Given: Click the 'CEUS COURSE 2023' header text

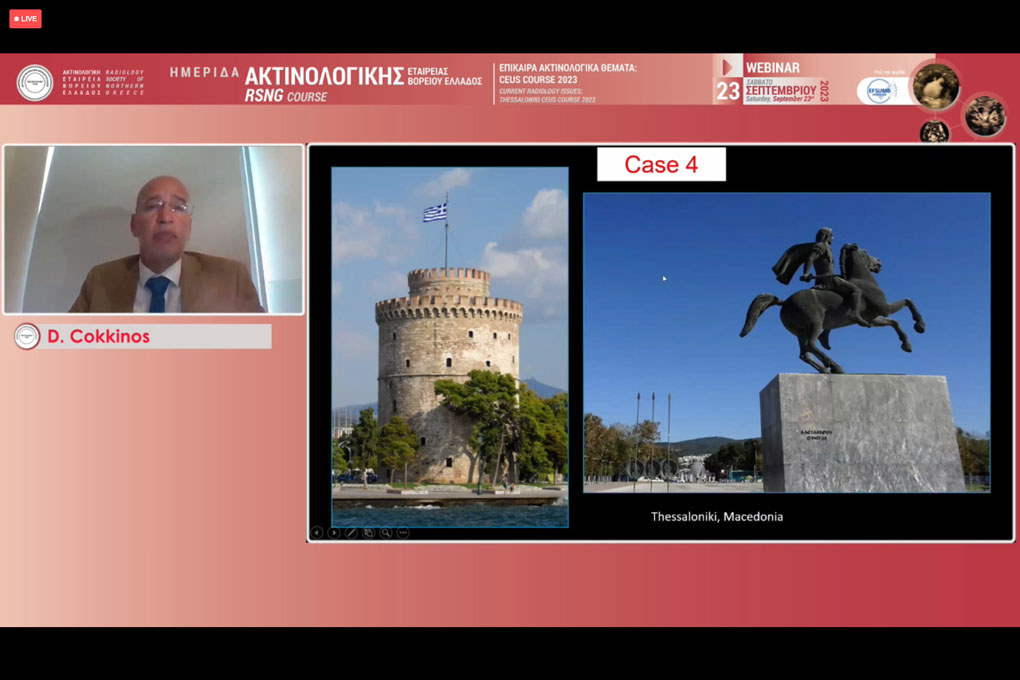Looking at the screenshot, I should click(x=538, y=80).
